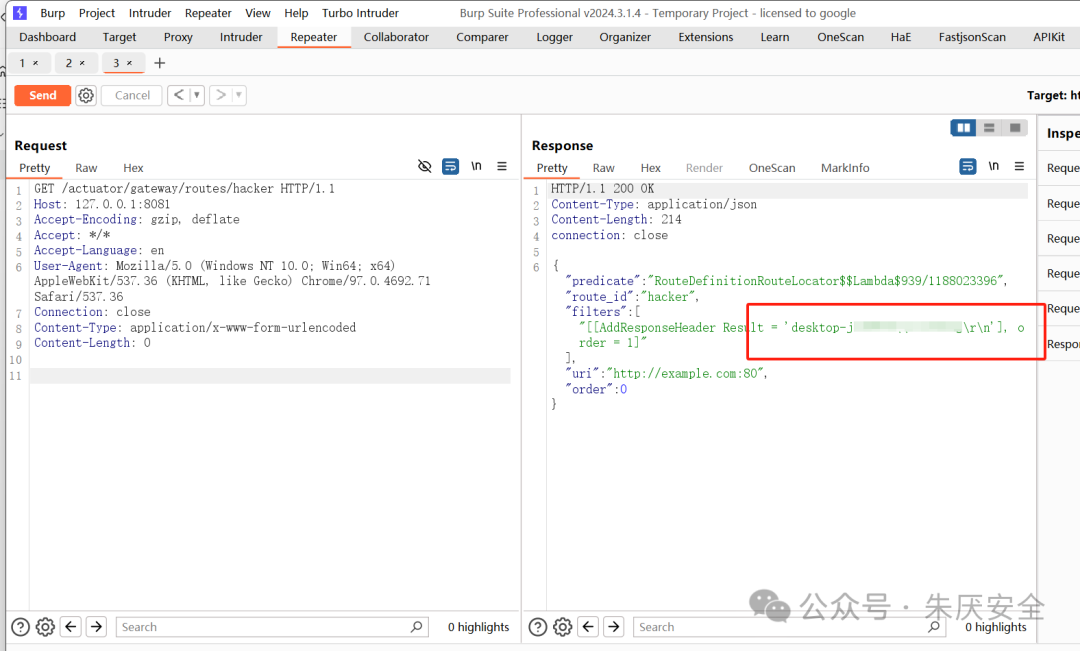
Task: Switch to OneScan top tab
Action: coord(840,37)
